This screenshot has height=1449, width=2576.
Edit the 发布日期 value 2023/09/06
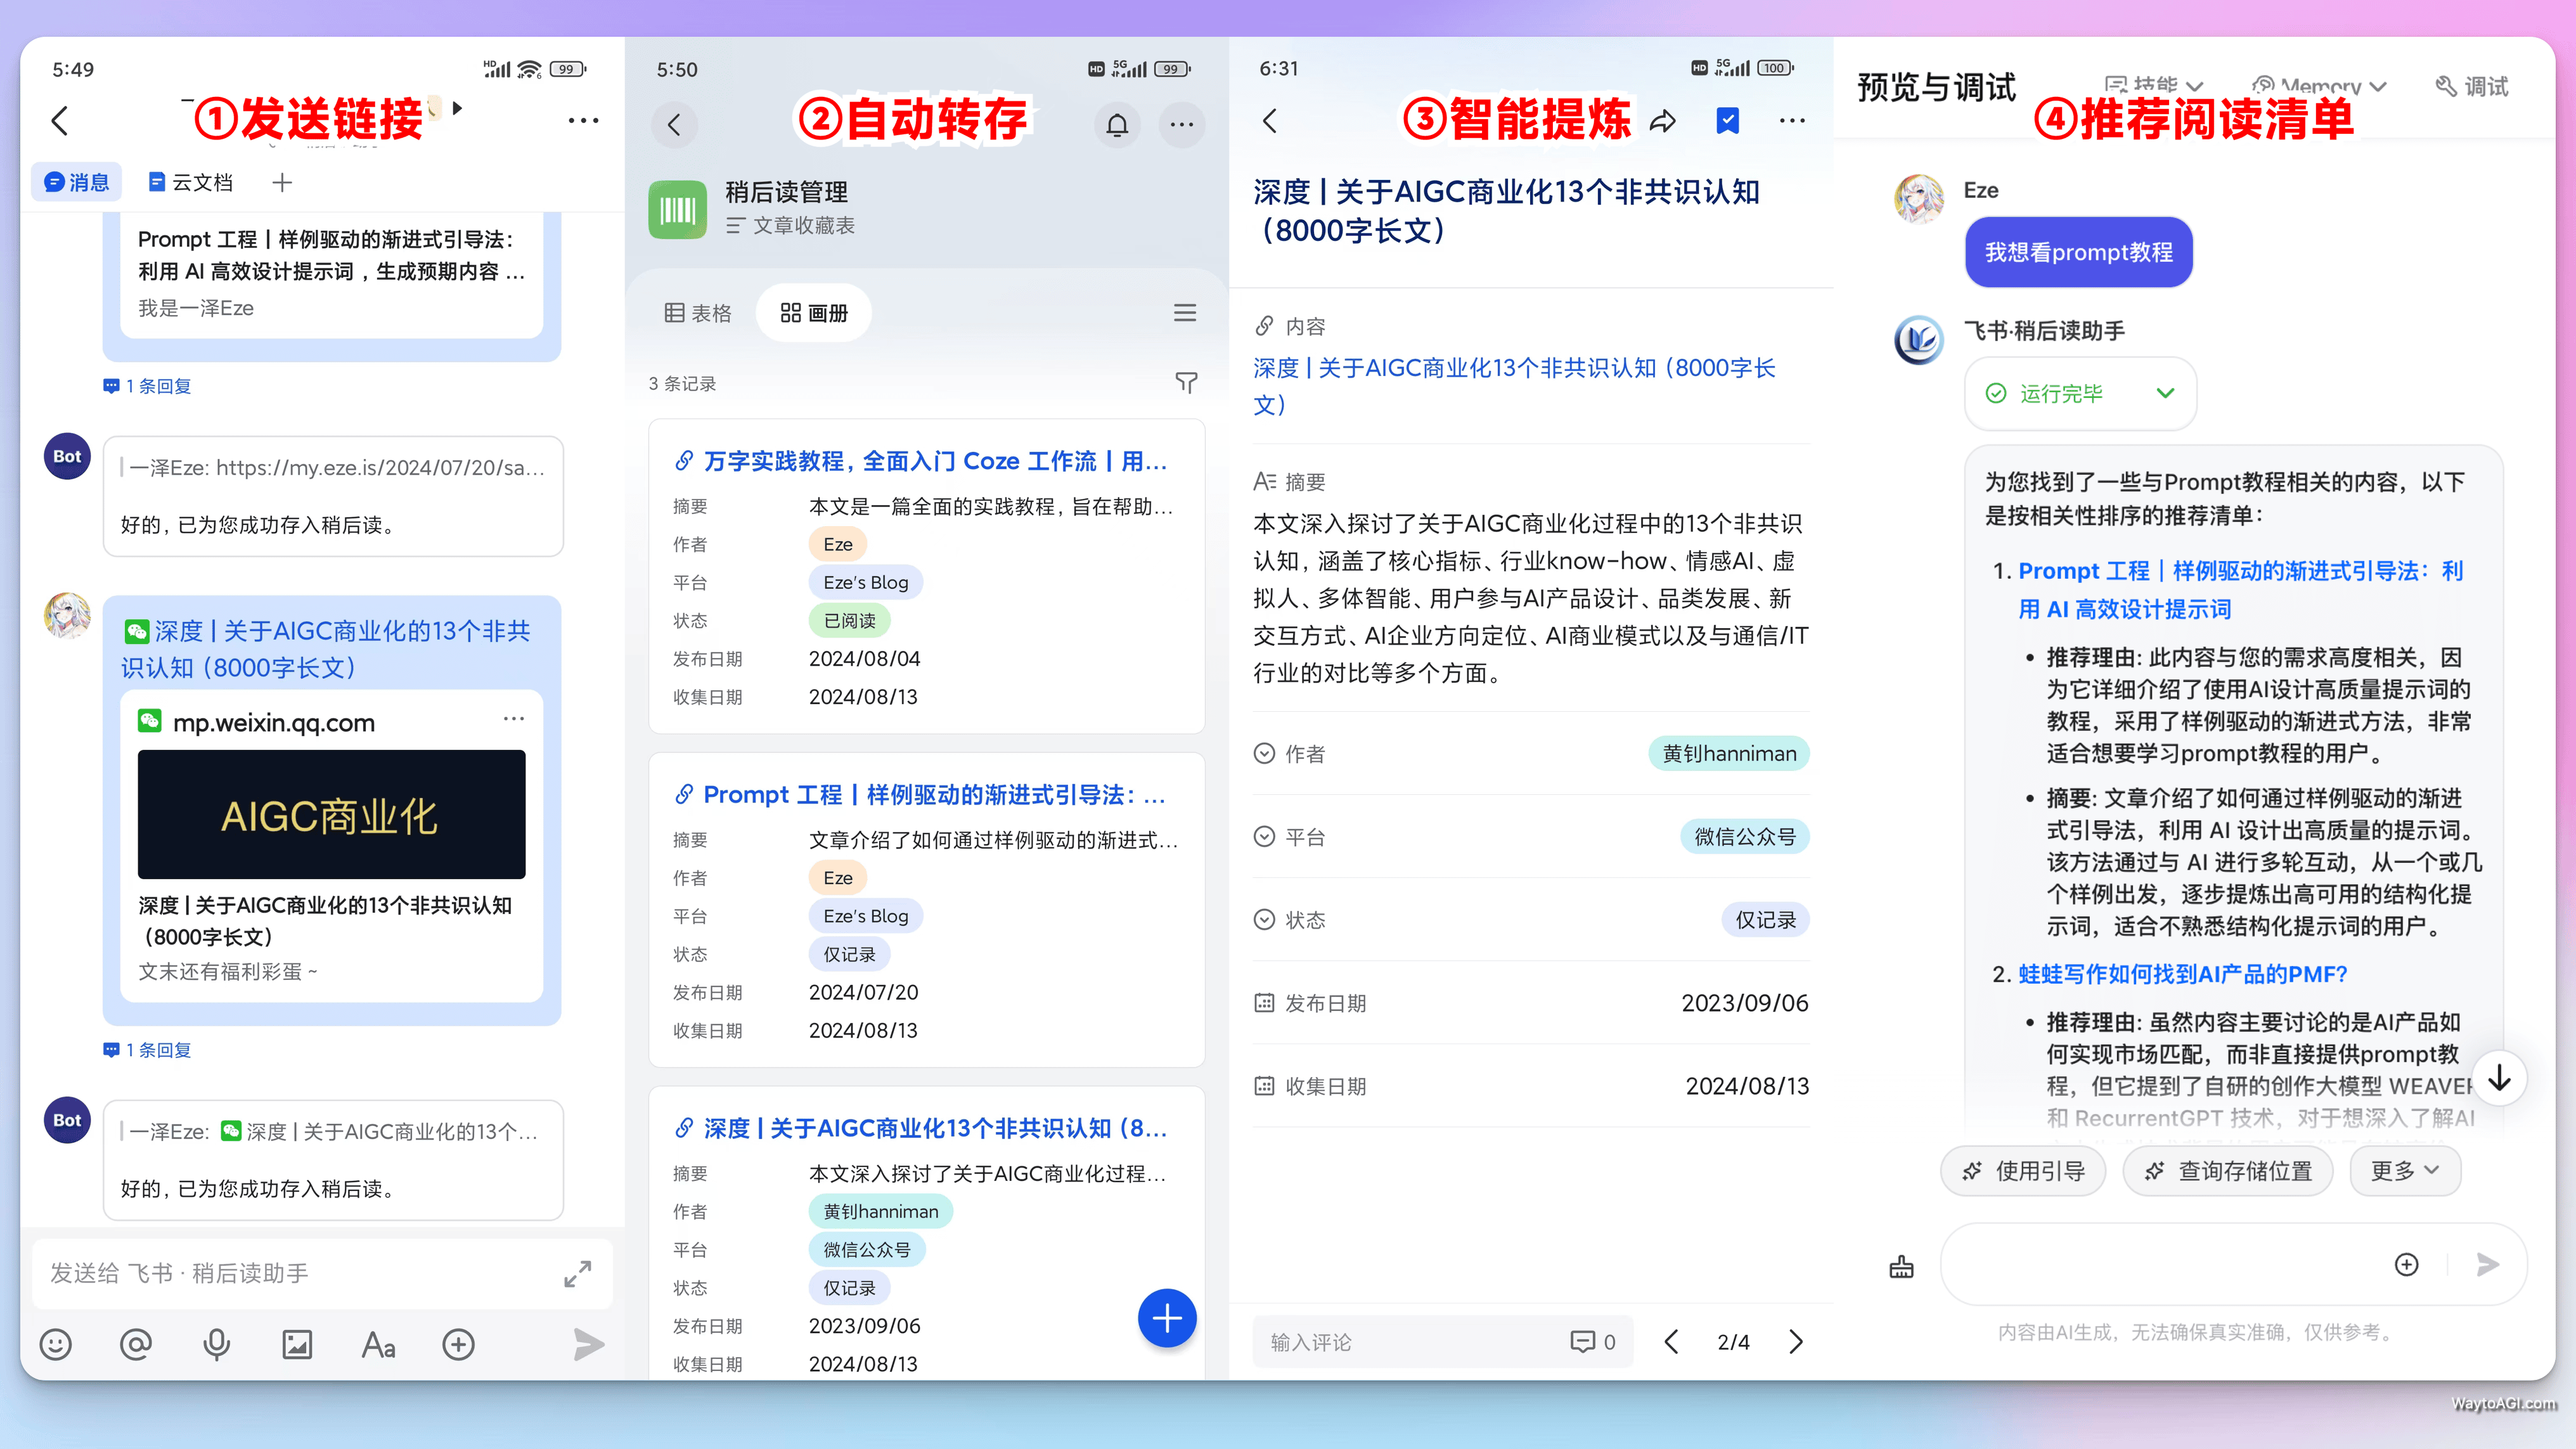(1745, 1003)
